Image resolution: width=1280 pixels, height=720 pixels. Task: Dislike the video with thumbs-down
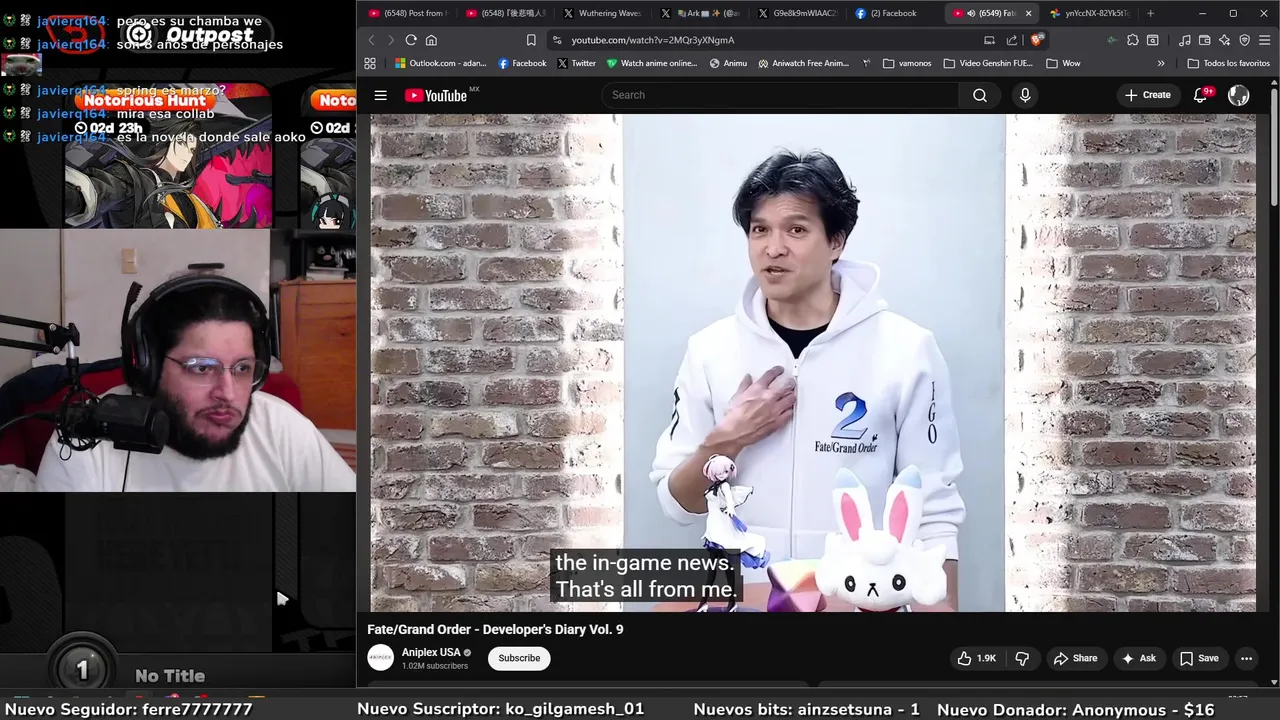coord(1022,658)
